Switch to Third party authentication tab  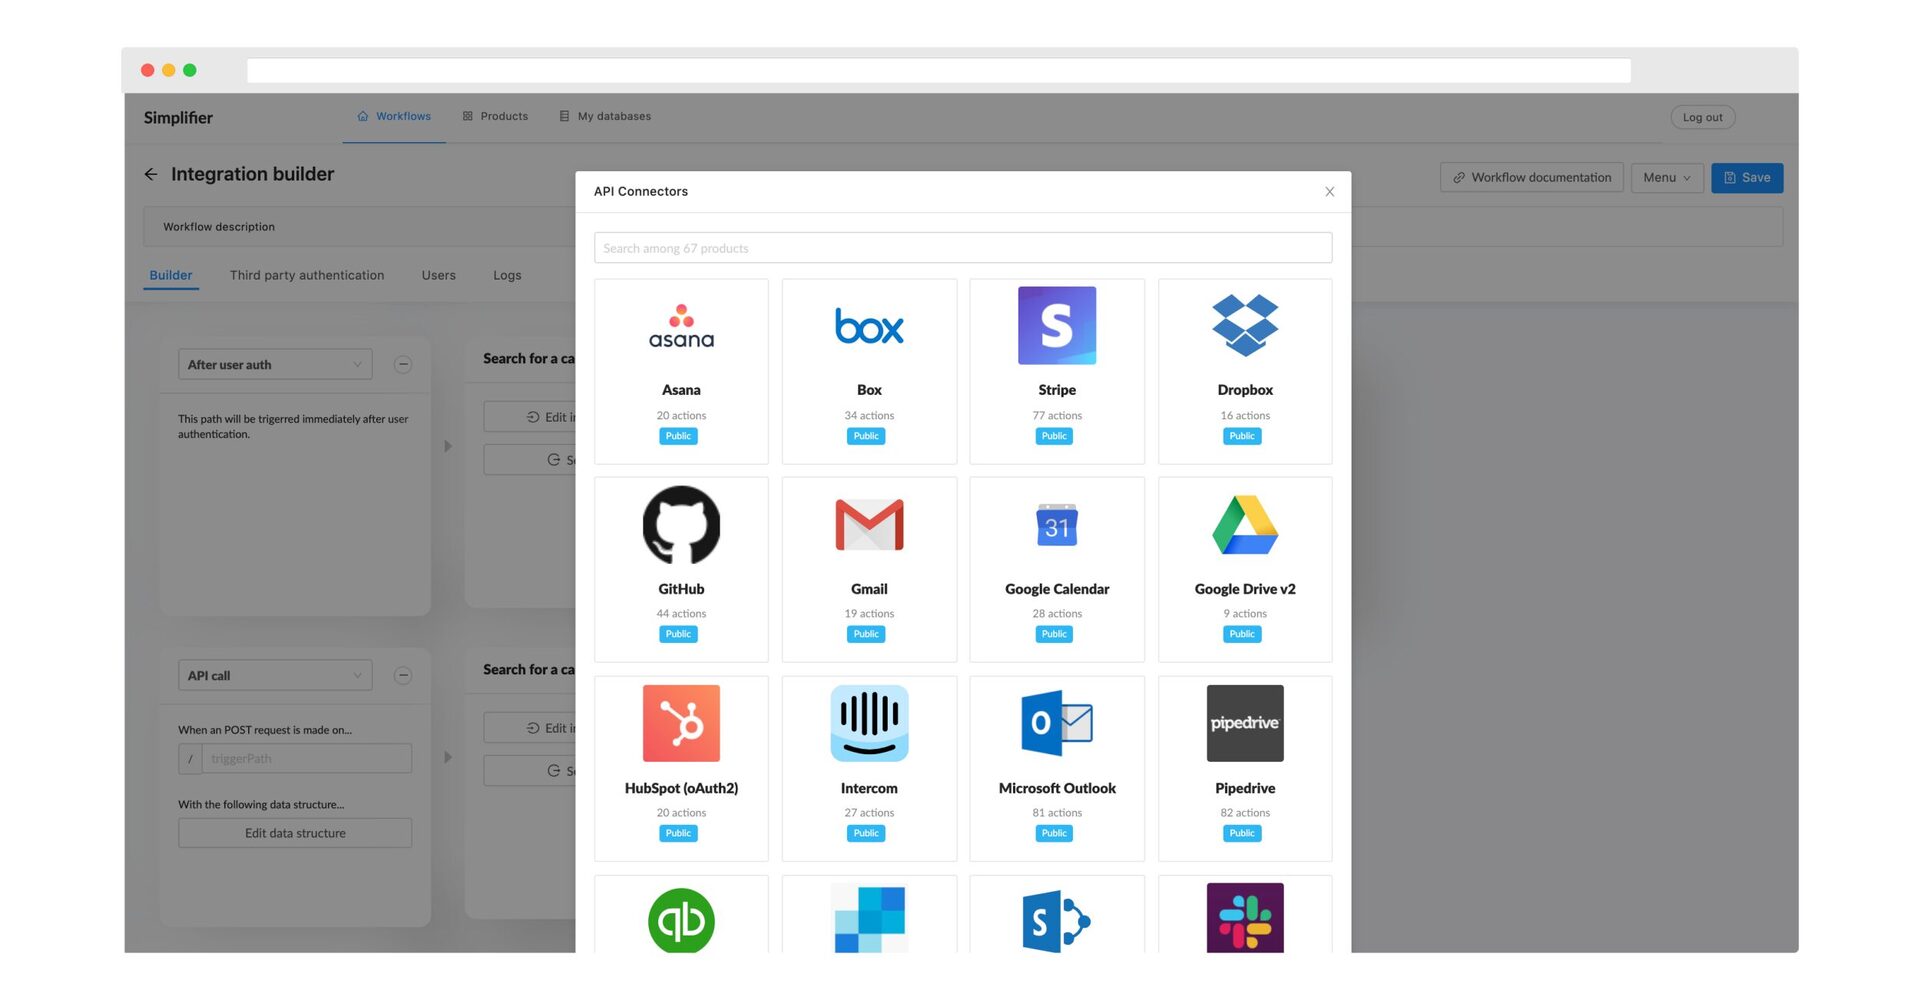[307, 275]
